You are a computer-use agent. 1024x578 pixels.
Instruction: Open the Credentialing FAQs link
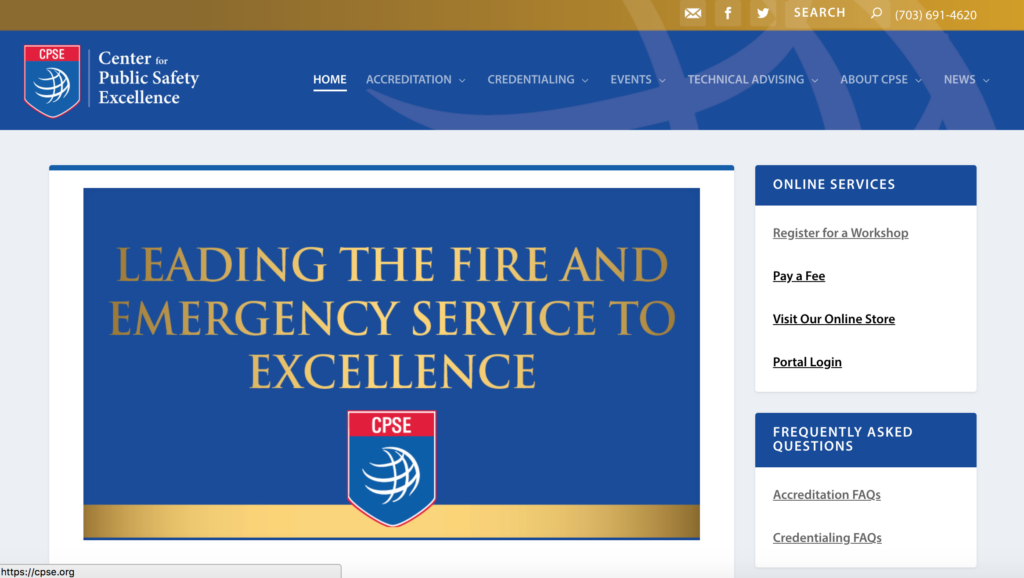827,537
